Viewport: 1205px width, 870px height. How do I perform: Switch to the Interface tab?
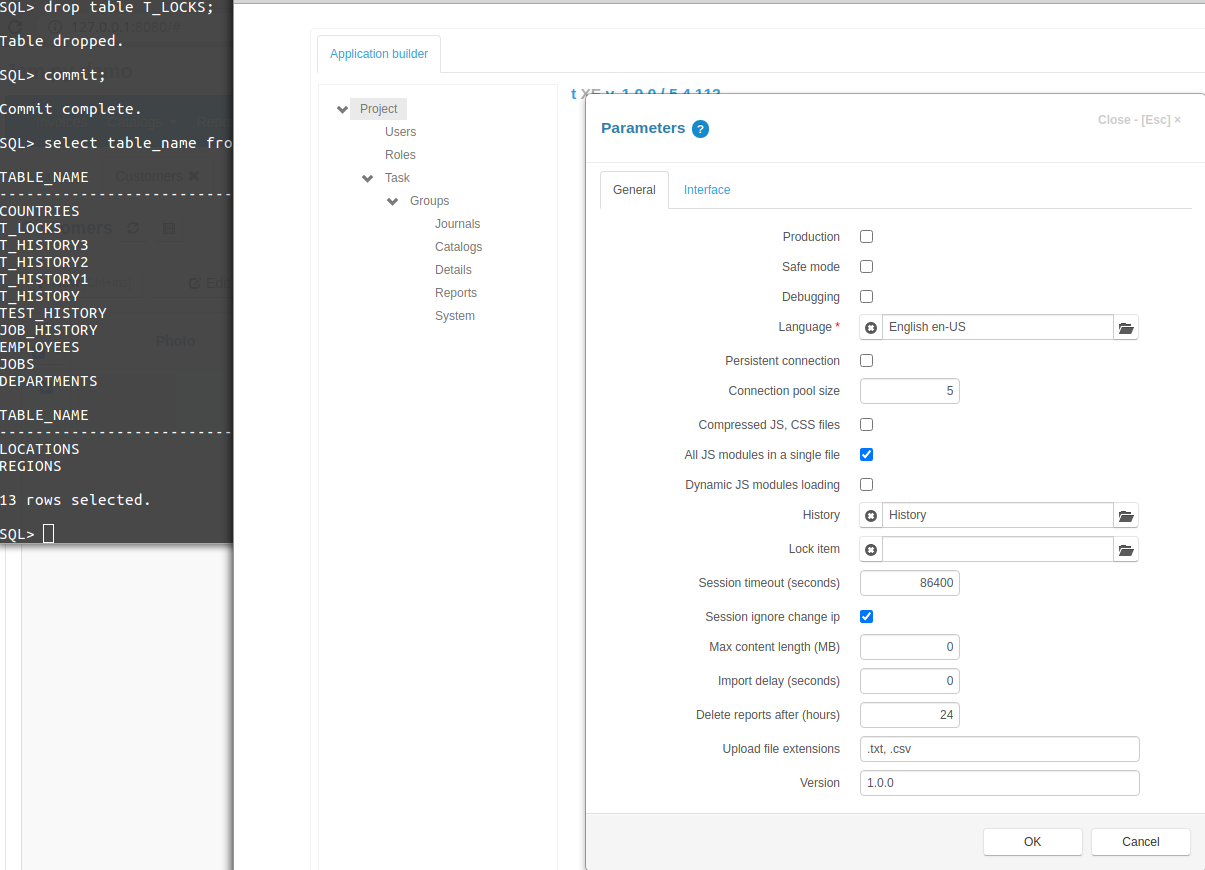click(x=707, y=190)
